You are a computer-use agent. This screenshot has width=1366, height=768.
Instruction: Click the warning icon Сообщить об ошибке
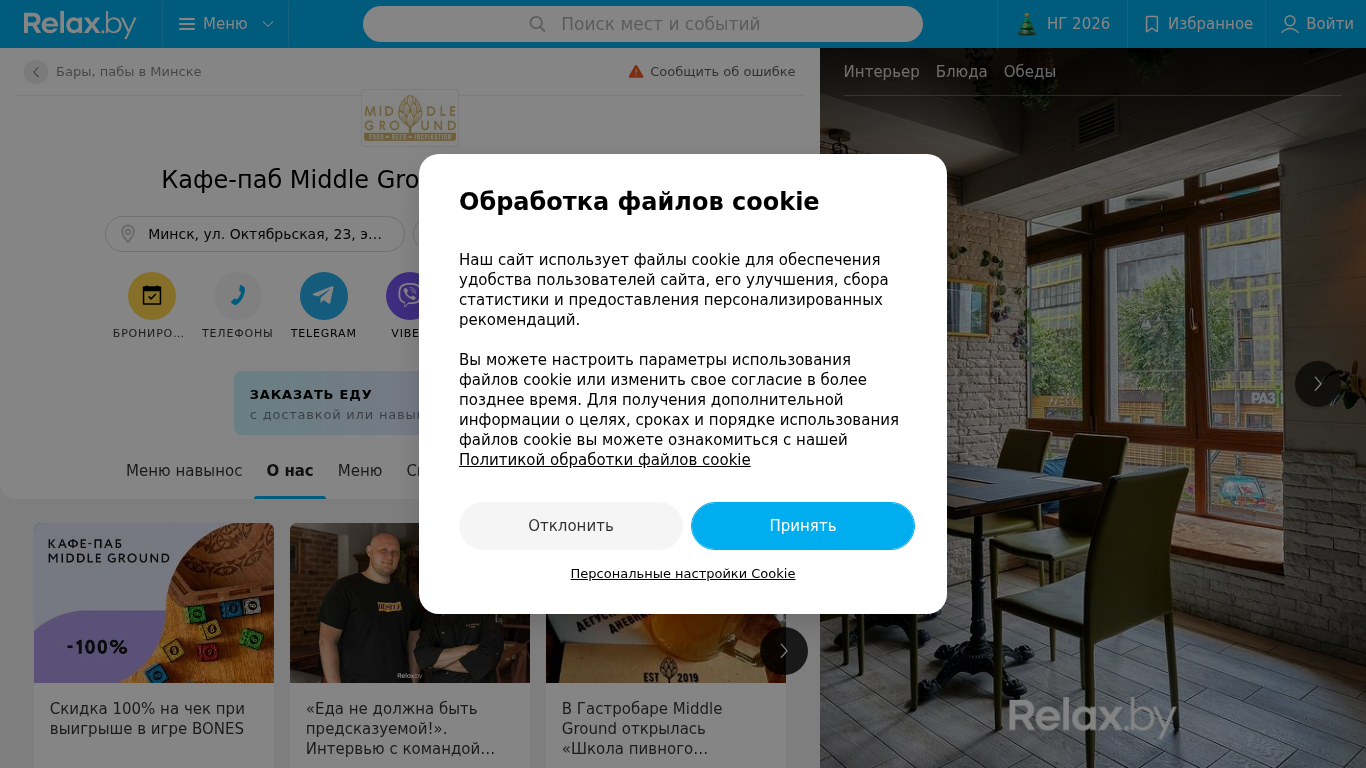pos(636,72)
